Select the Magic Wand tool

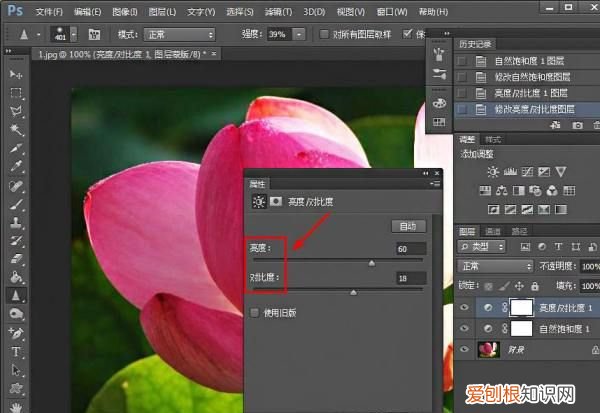pyautogui.click(x=16, y=129)
